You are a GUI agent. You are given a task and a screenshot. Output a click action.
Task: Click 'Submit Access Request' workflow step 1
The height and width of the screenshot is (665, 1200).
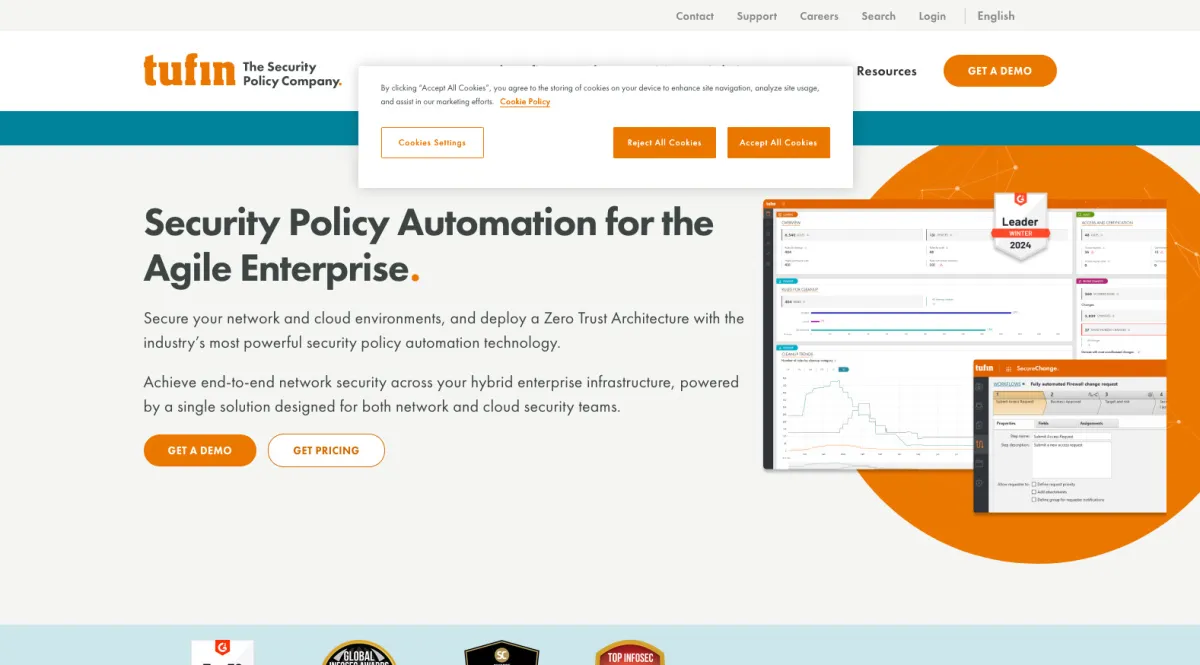(x=1019, y=403)
